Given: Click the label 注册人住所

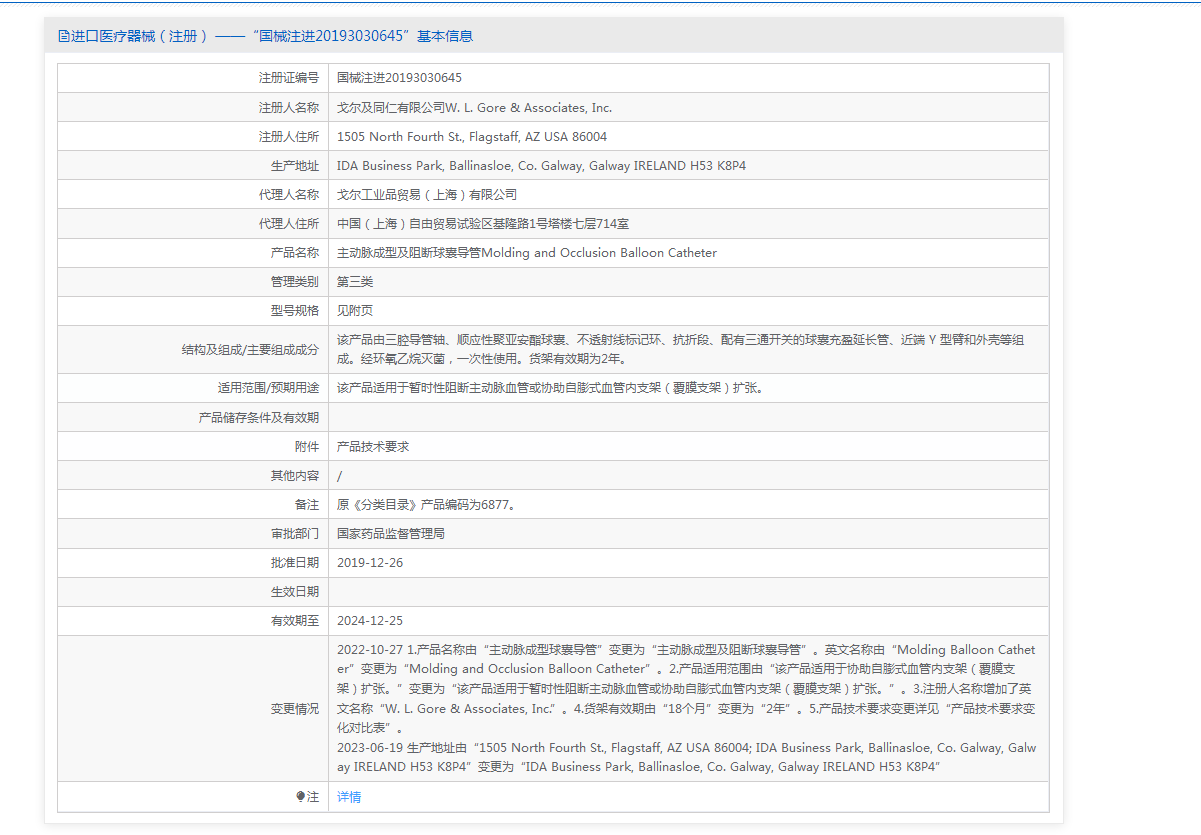Looking at the screenshot, I should click(x=289, y=136).
